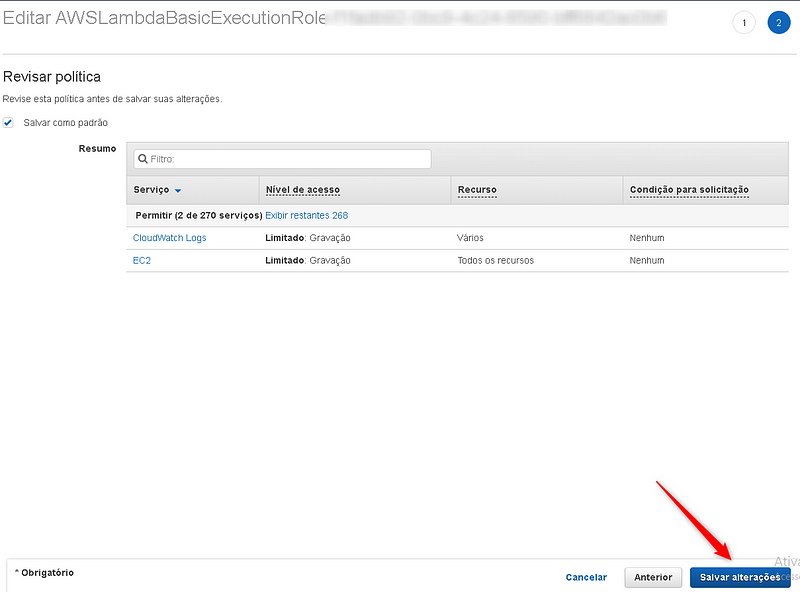Open the CloudWatch Logs service link
800x592 pixels.
pyautogui.click(x=169, y=238)
